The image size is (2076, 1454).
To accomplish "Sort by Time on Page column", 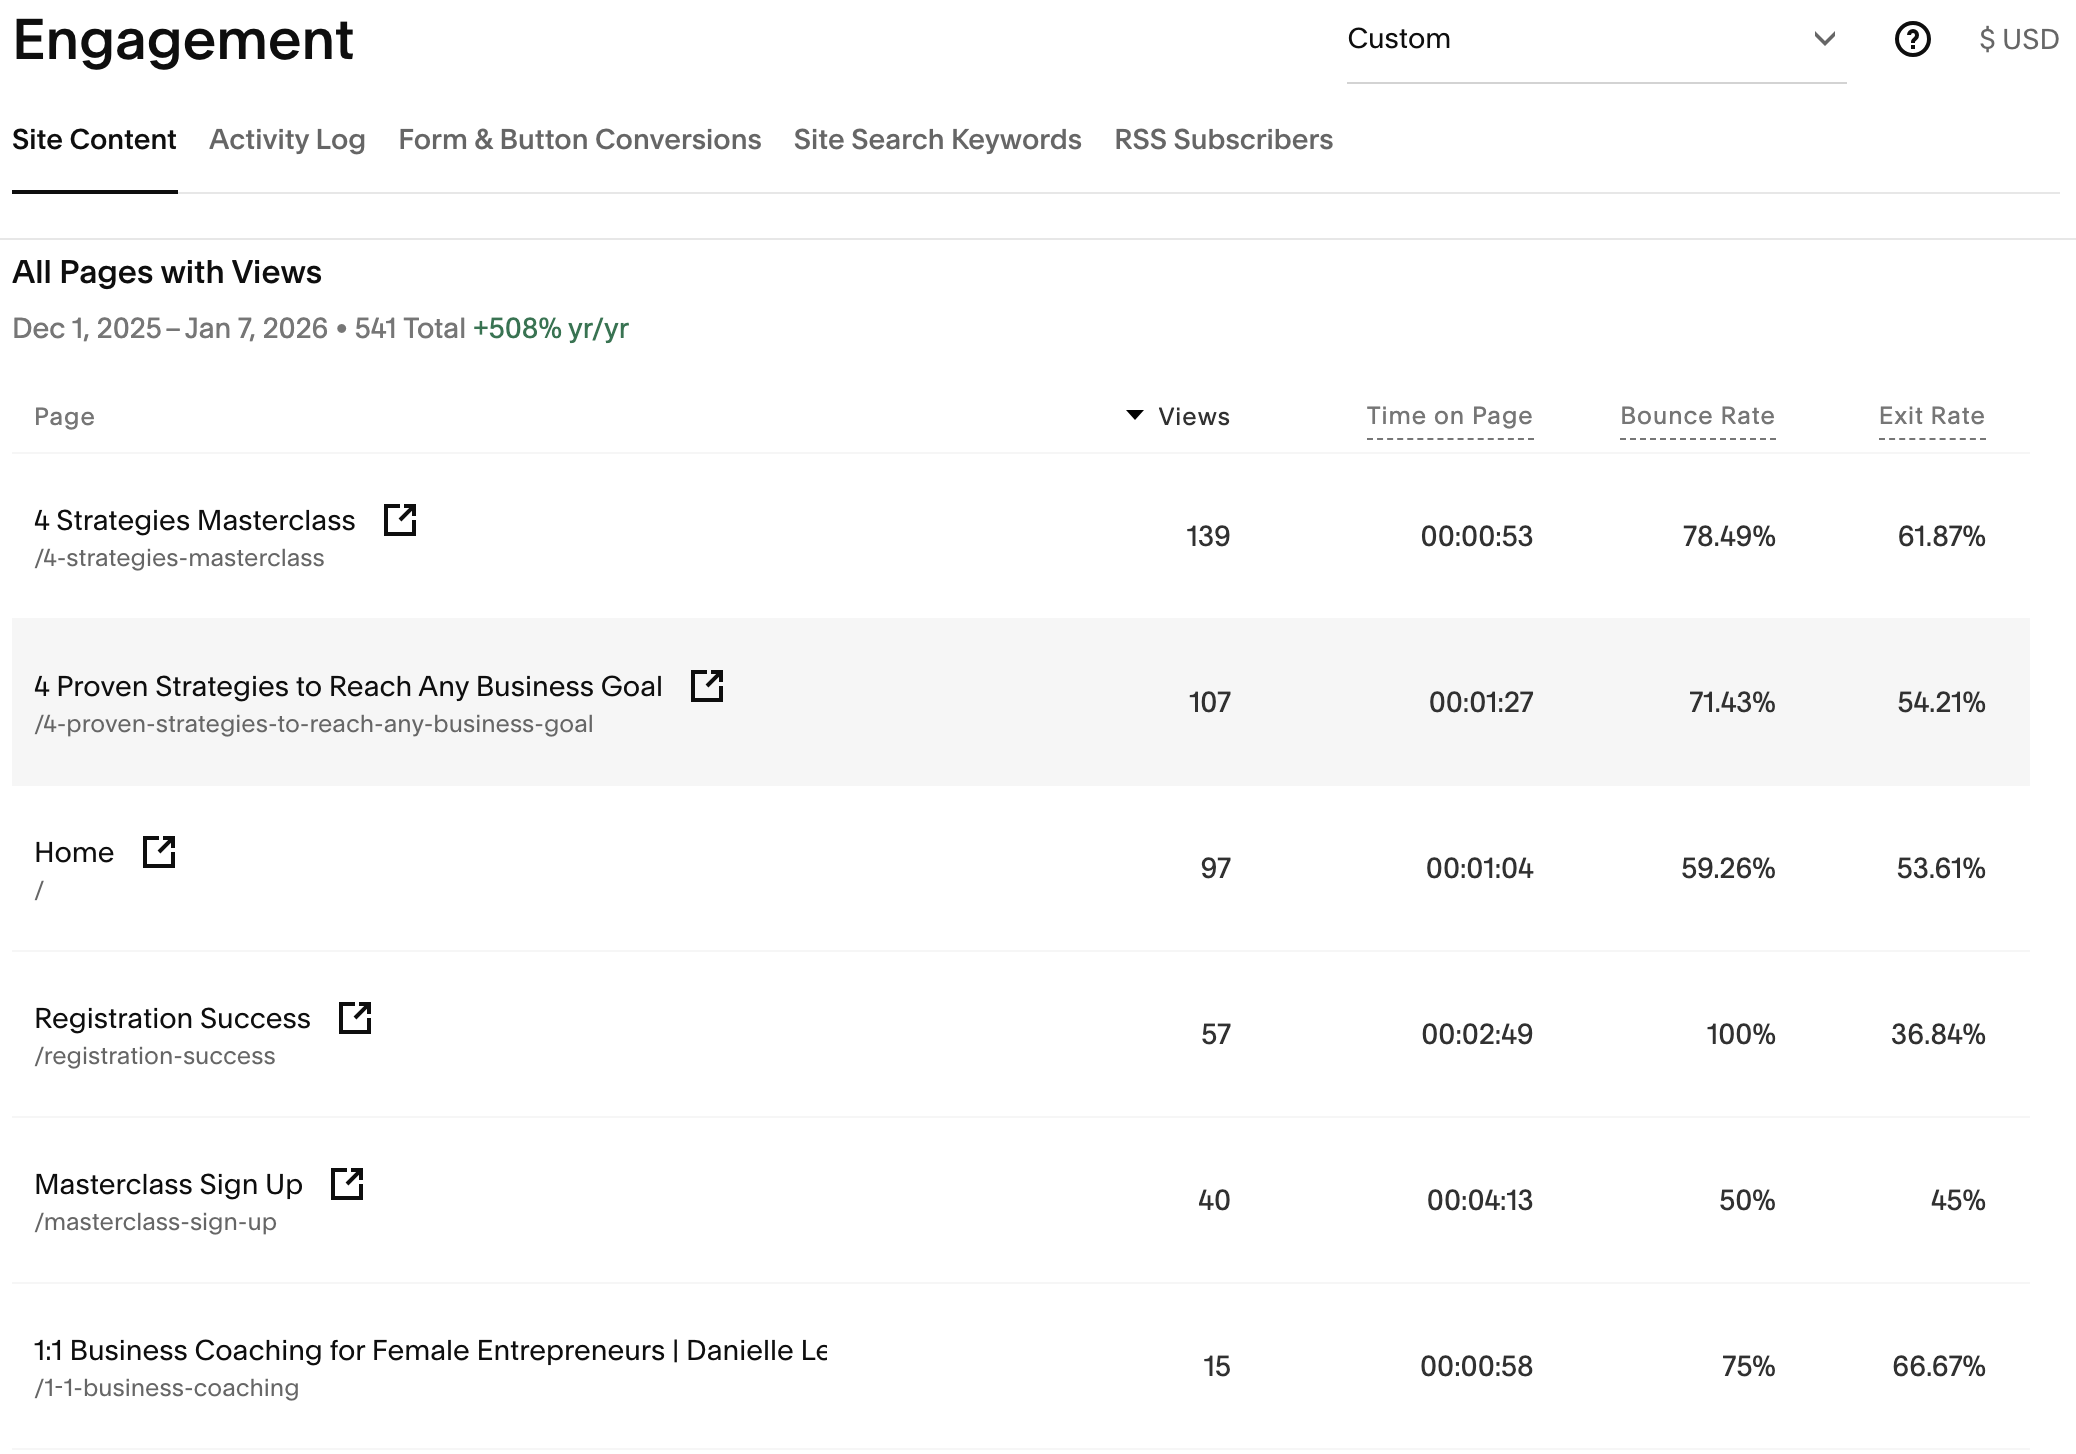I will 1449,416.
